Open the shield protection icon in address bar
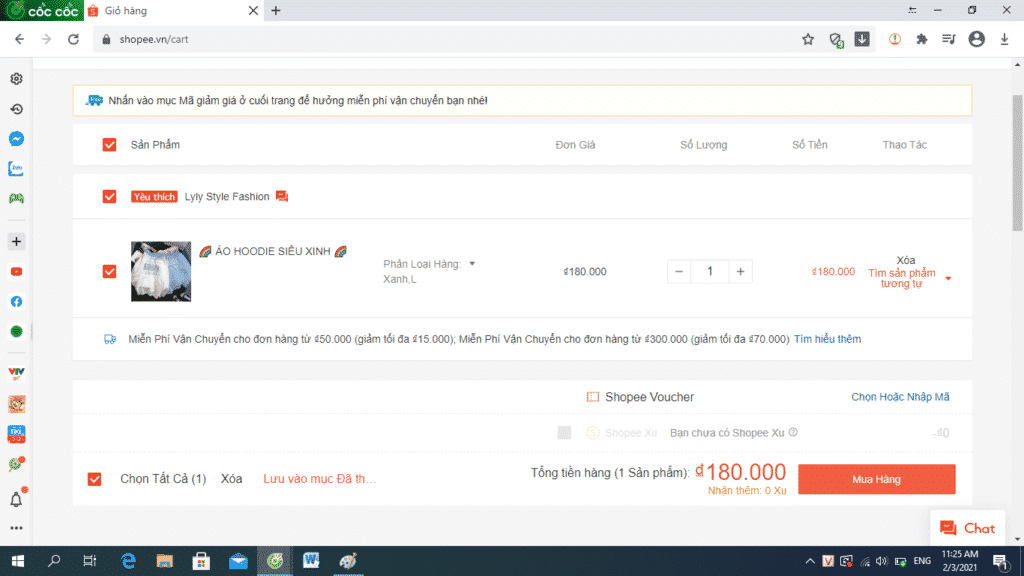 pyautogui.click(x=836, y=40)
